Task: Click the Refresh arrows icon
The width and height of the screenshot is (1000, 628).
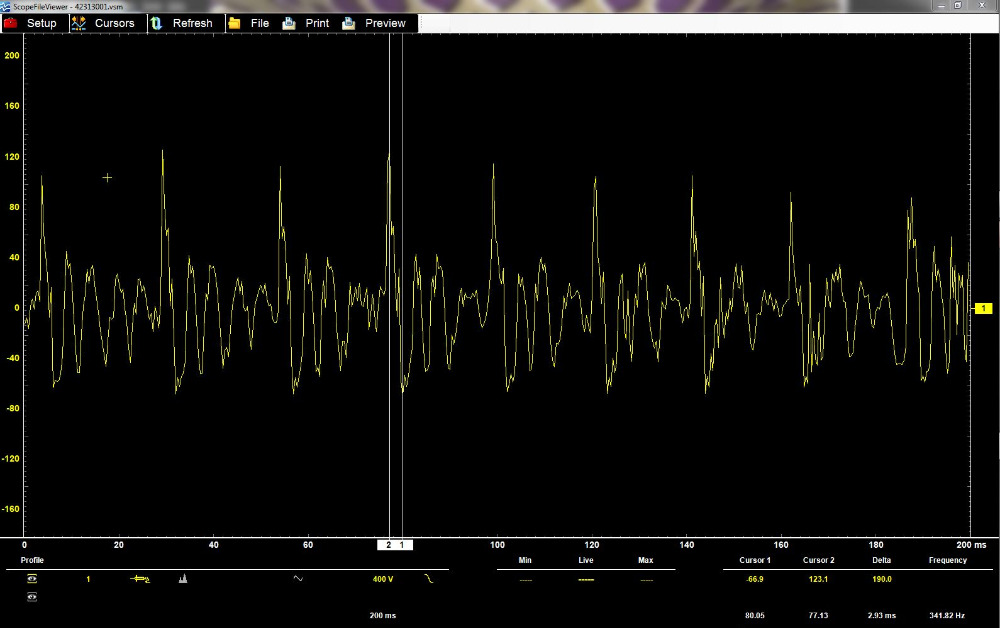Action: tap(156, 23)
